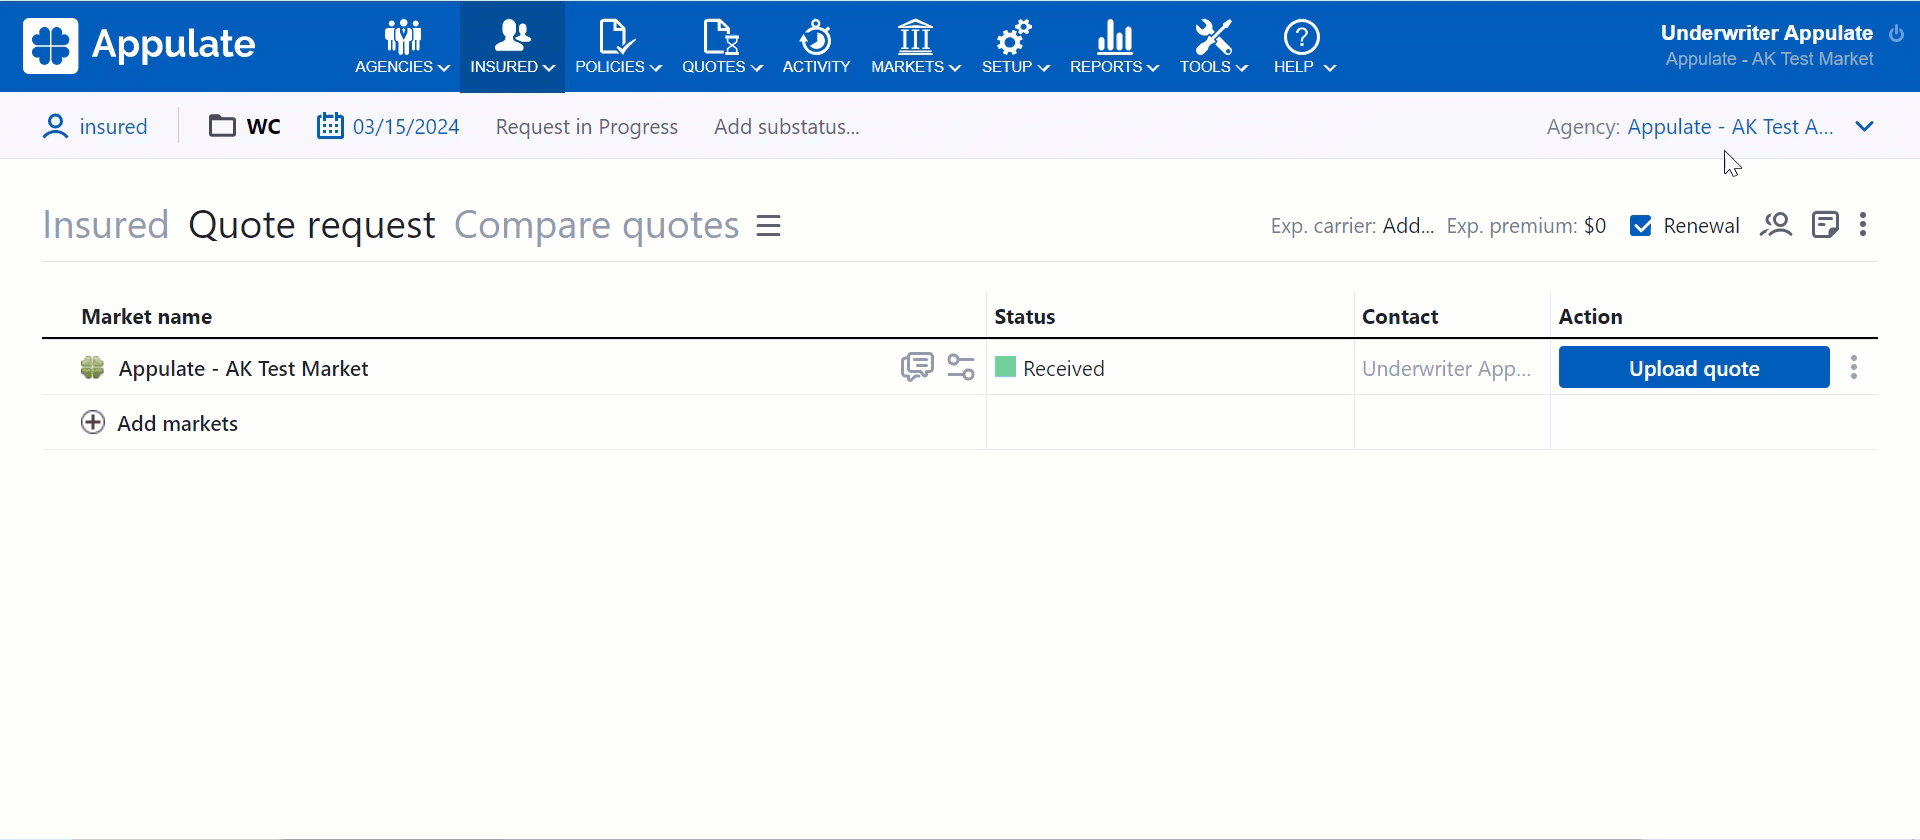Expand the Markets navigation menu
The width and height of the screenshot is (1920, 840).
915,46
